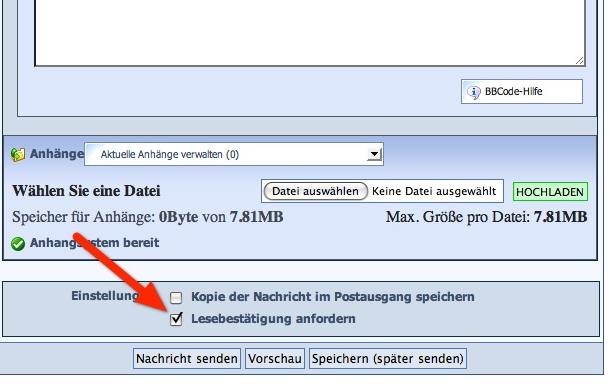The width and height of the screenshot is (610, 386).
Task: Enable 'Kopie der Nachricht im Postausgang speichern'
Action: coord(176,298)
